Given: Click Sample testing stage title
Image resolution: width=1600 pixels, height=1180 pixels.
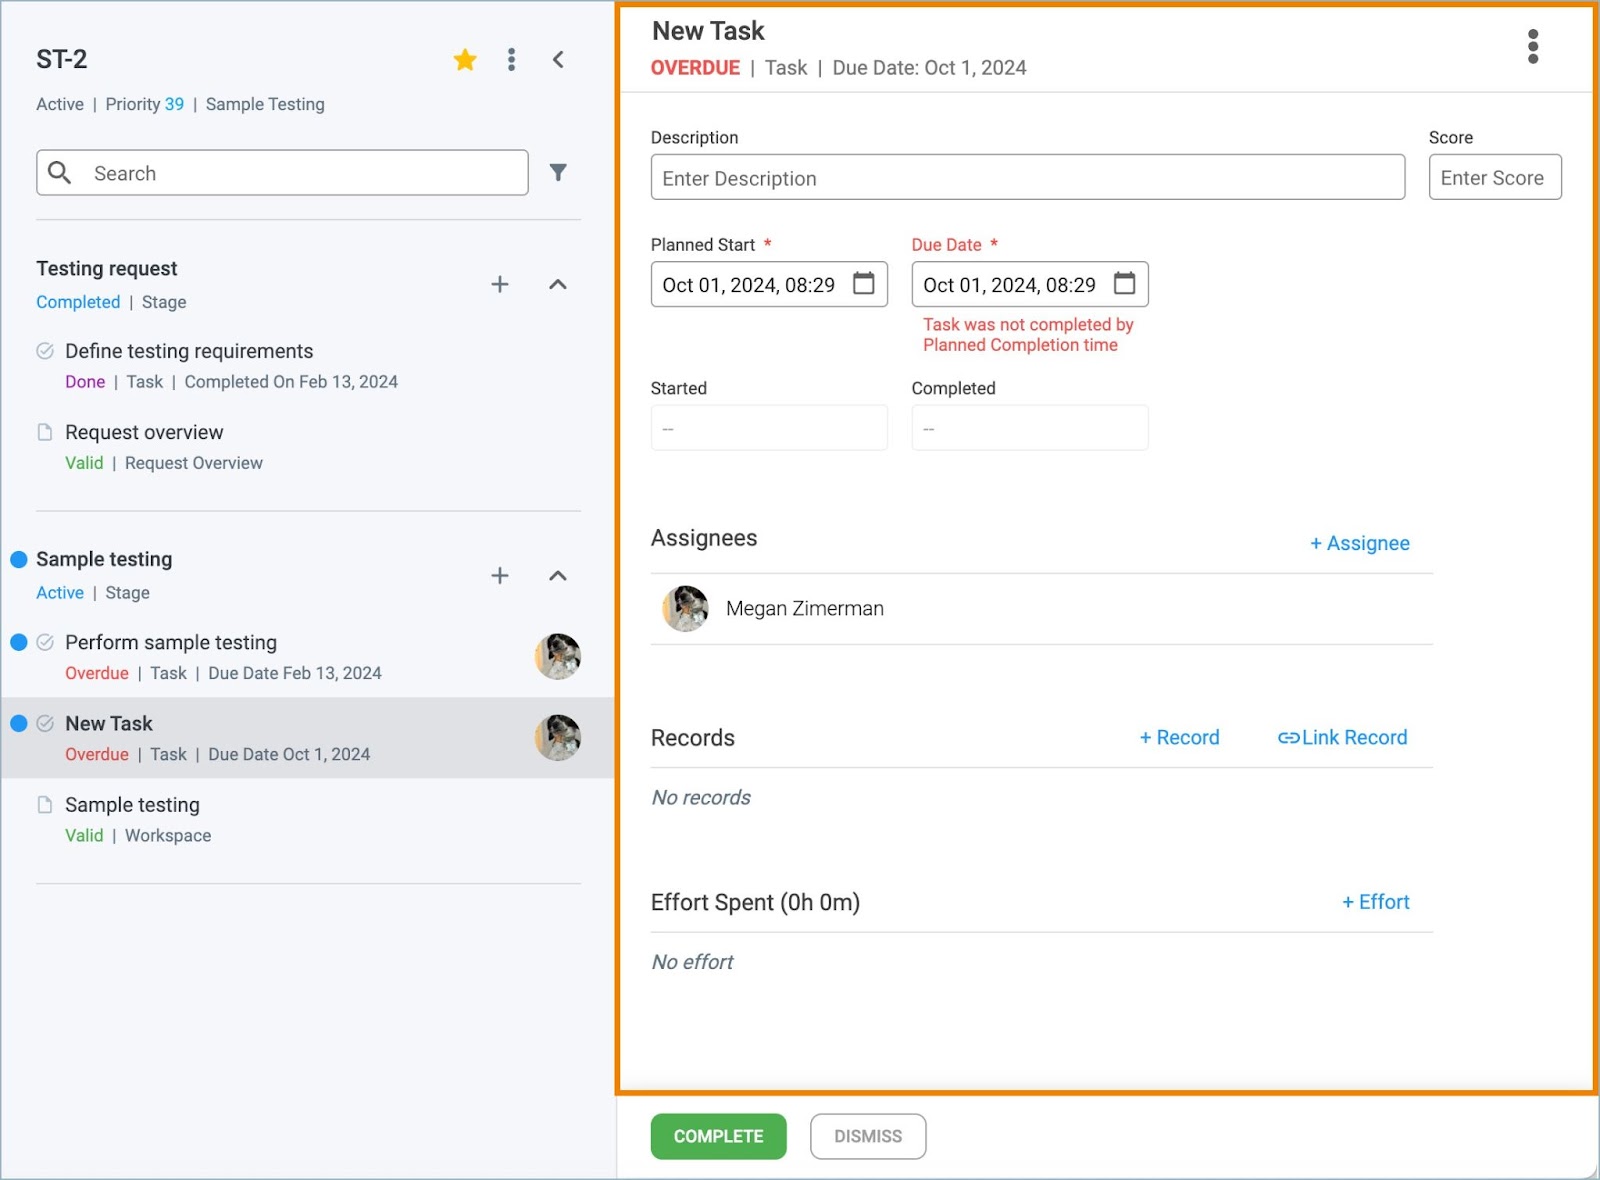Looking at the screenshot, I should click(x=104, y=559).
